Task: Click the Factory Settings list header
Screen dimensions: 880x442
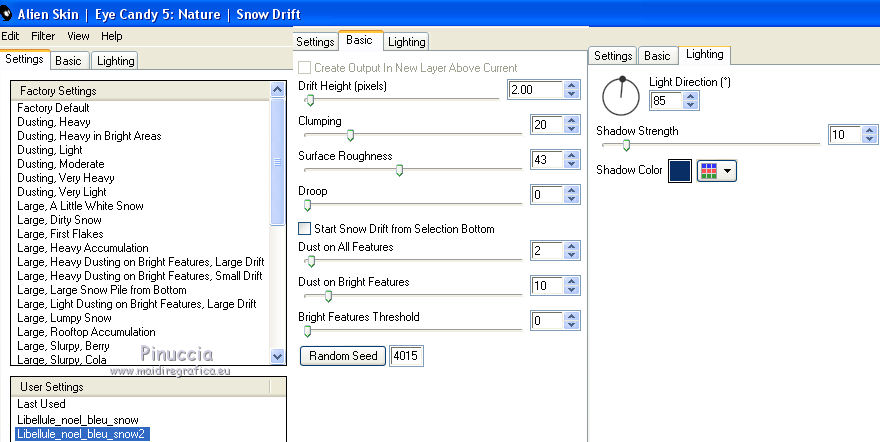Action: [140, 91]
